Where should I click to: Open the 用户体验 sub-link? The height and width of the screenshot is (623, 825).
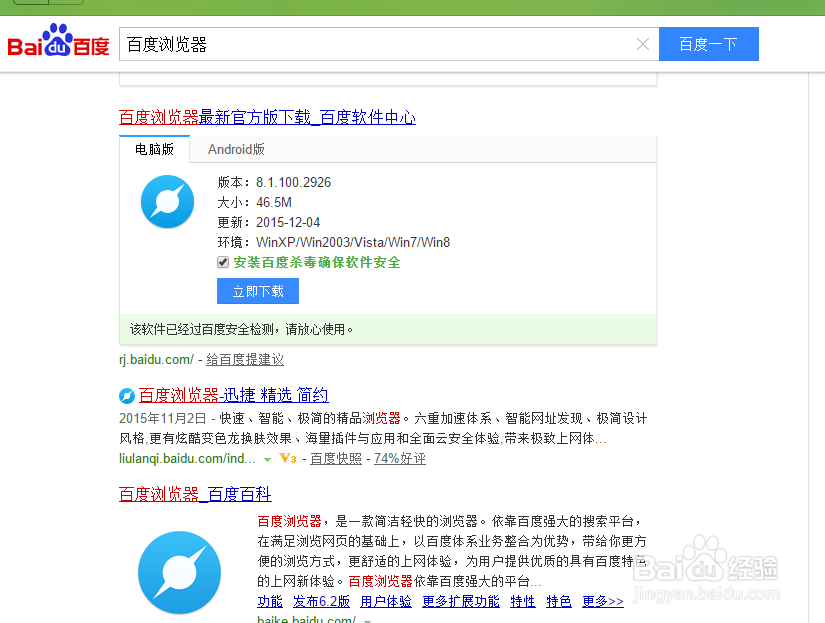386,601
